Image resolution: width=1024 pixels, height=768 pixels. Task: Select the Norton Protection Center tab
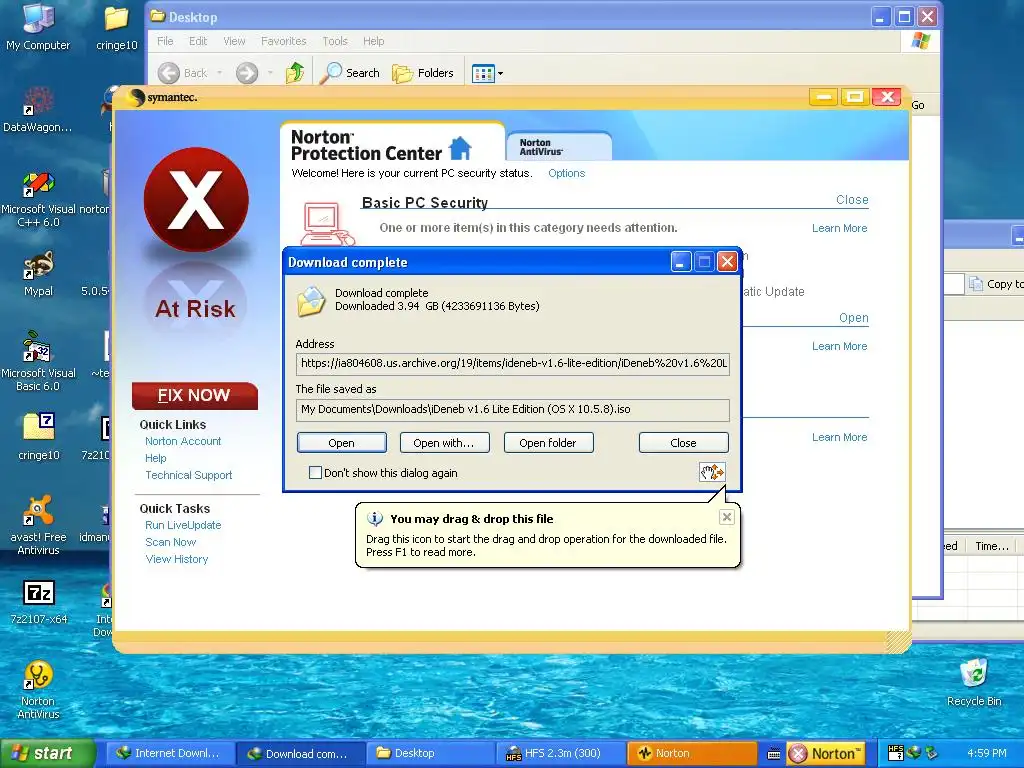(x=392, y=144)
